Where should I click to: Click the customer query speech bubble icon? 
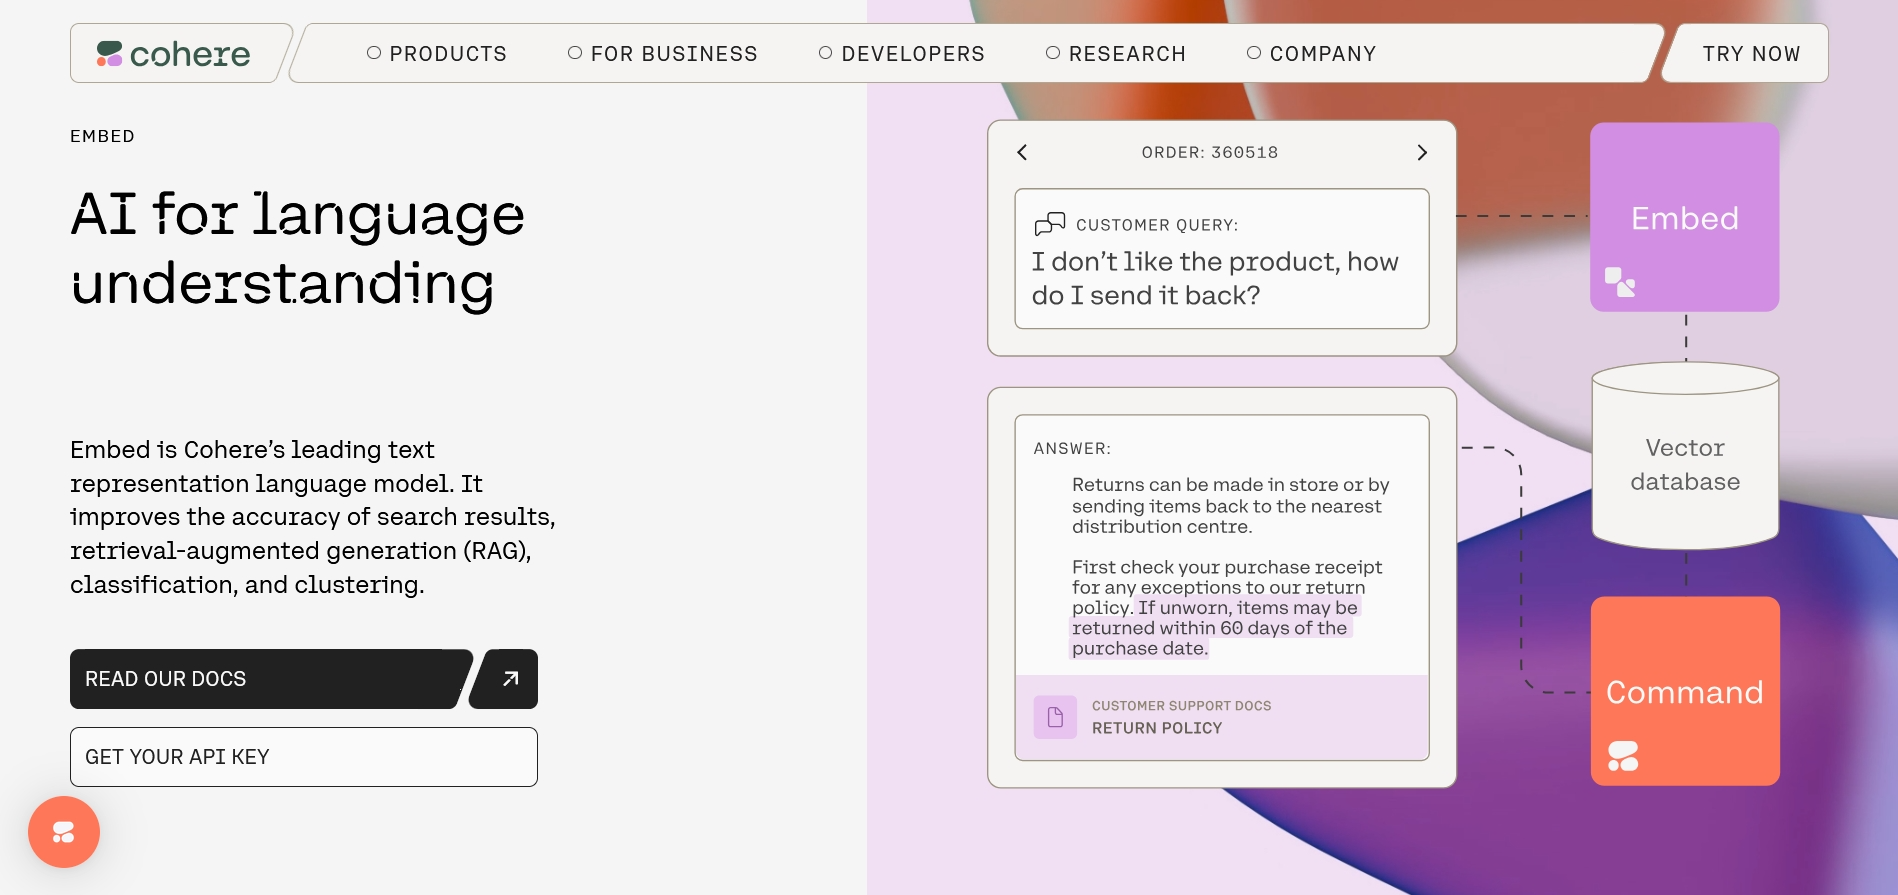(x=1050, y=224)
